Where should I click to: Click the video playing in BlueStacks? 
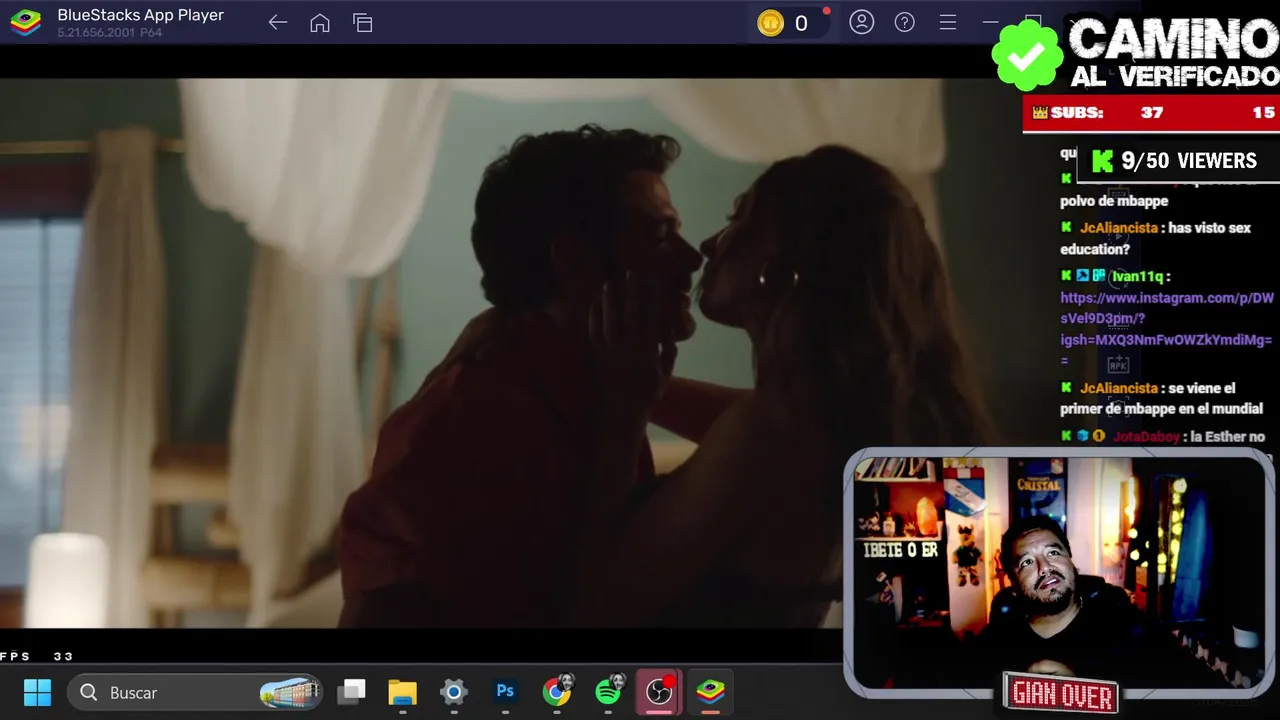[x=422, y=352]
